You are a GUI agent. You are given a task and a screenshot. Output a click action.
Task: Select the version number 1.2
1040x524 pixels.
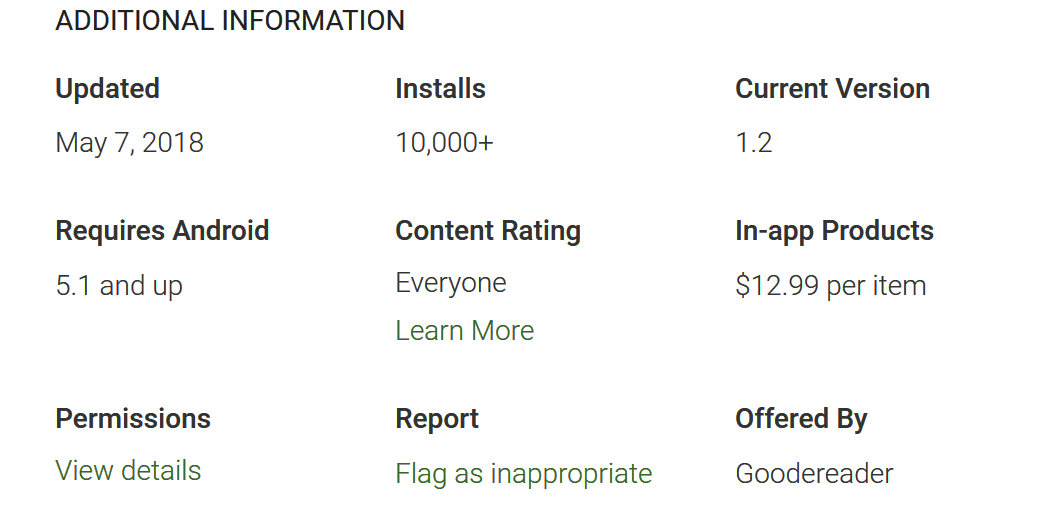753,143
